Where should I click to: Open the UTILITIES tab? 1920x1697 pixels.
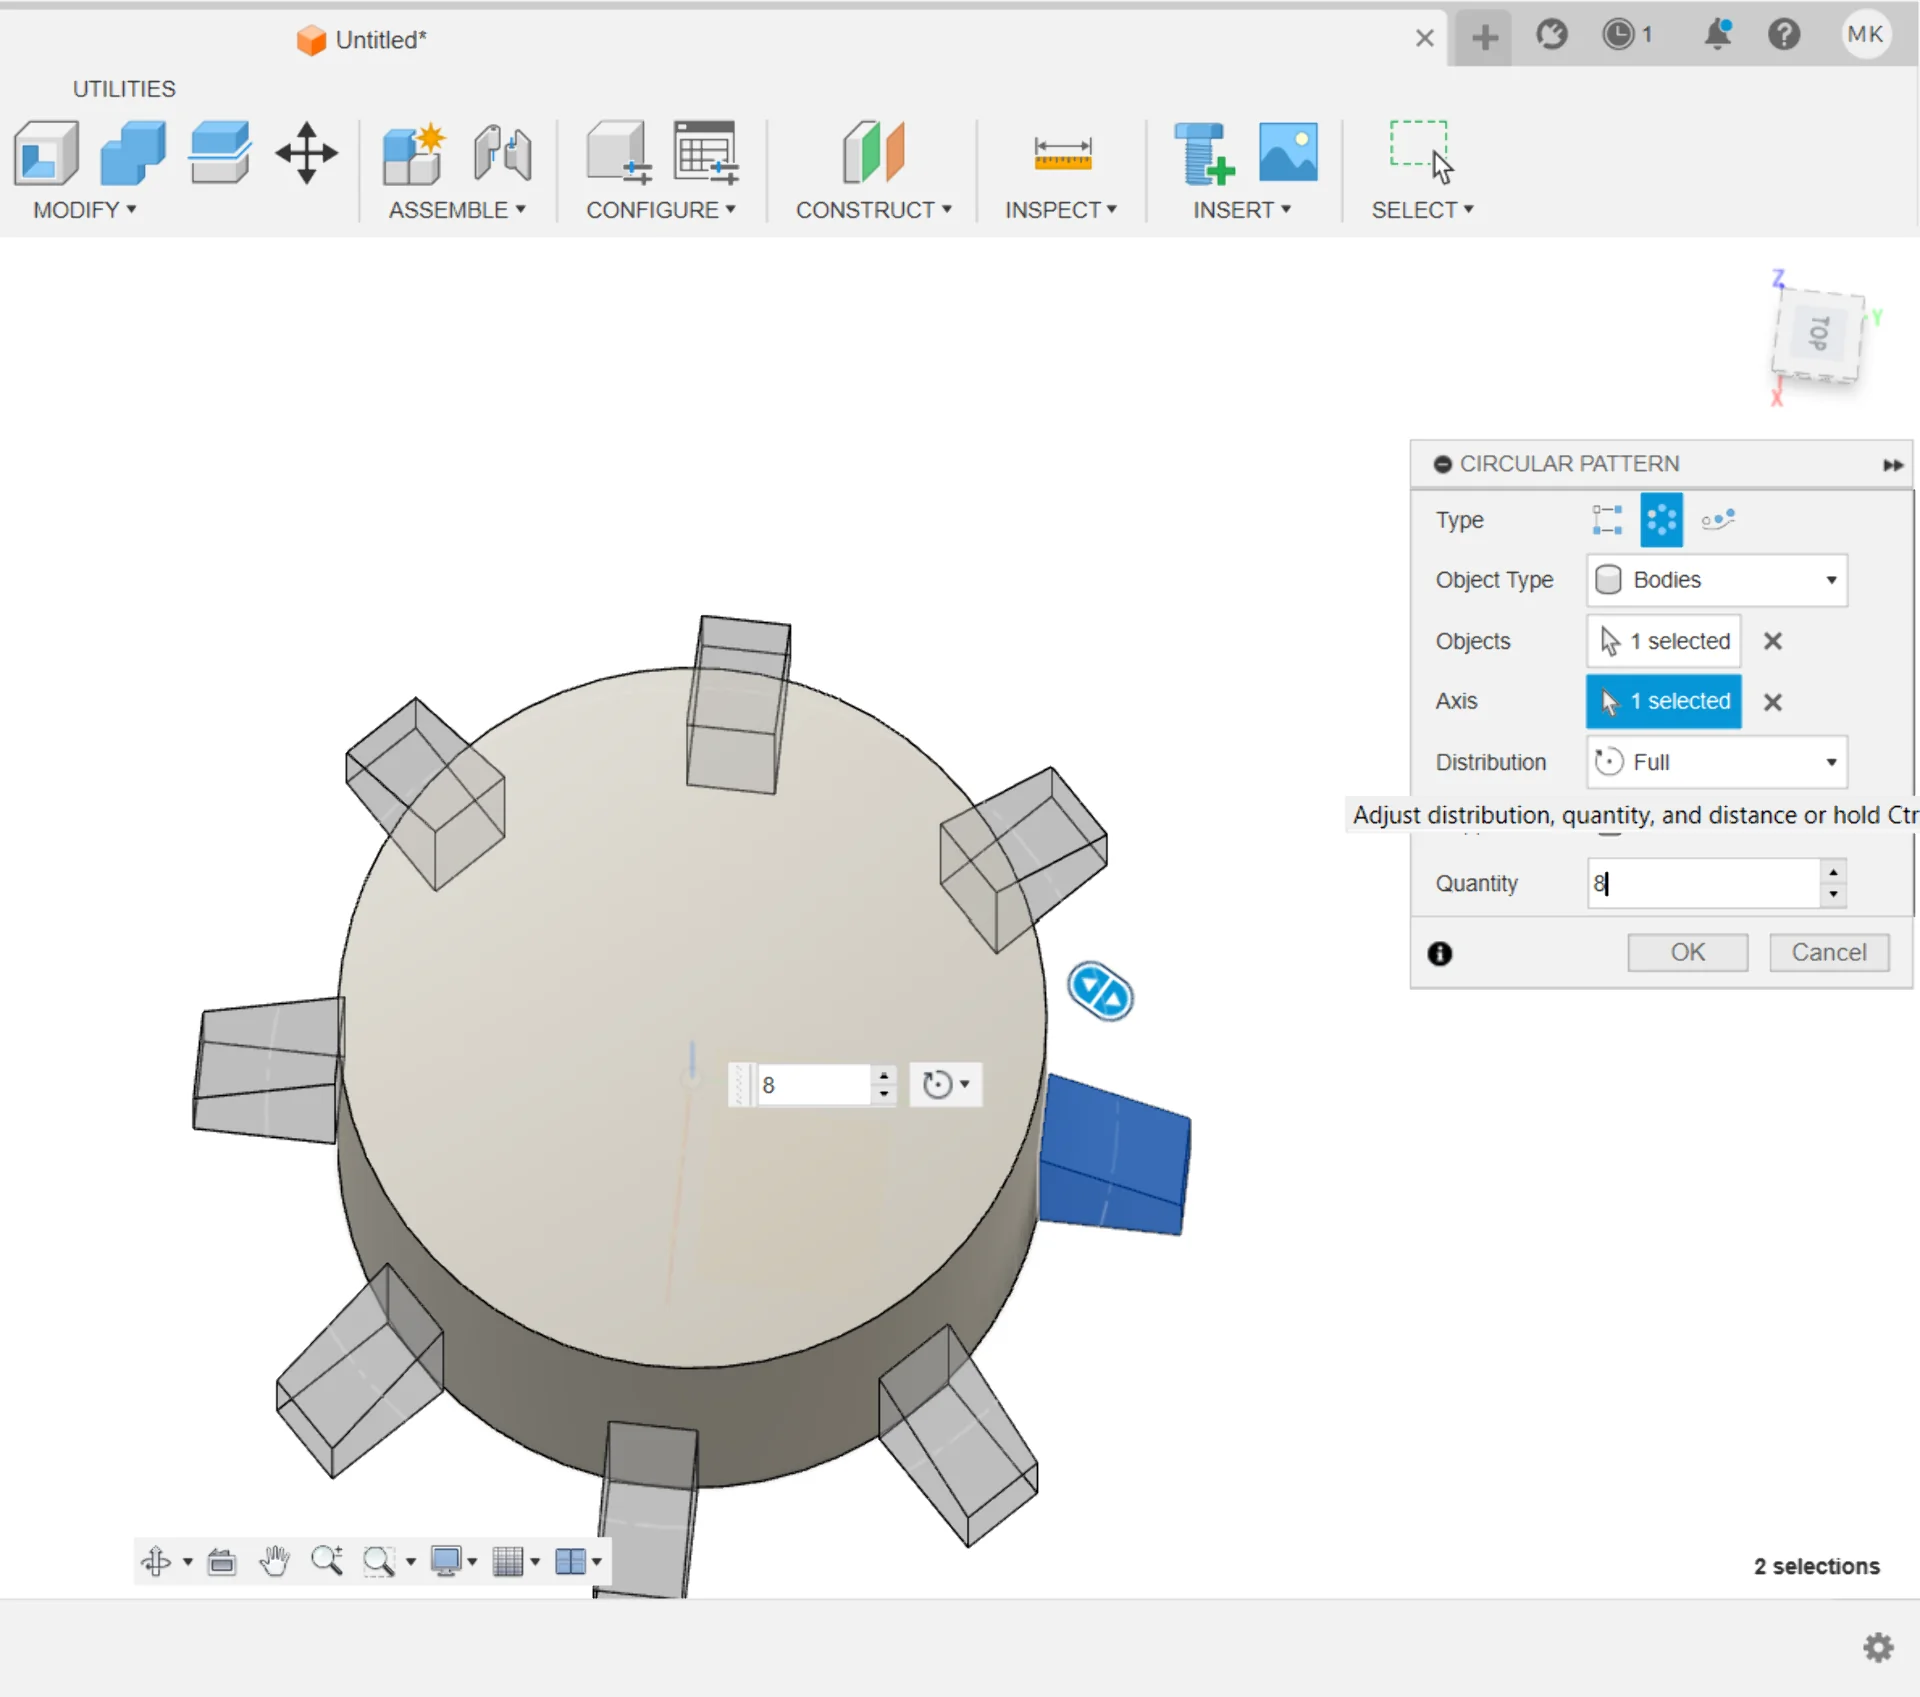(x=124, y=89)
